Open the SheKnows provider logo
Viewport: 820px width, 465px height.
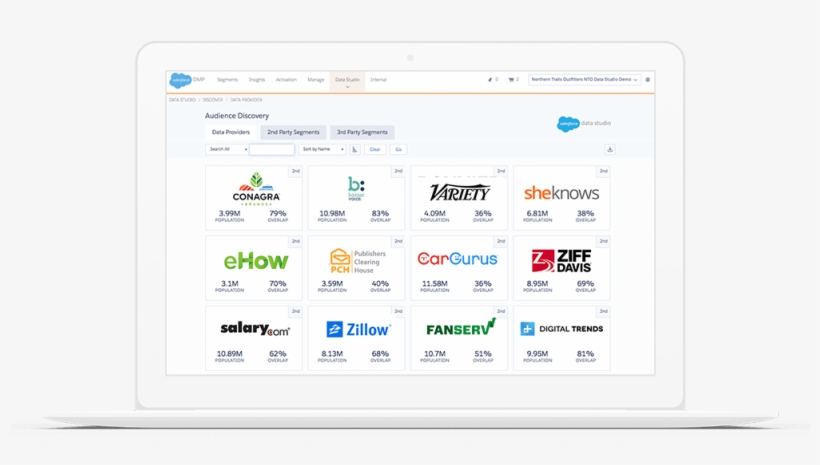[562, 193]
